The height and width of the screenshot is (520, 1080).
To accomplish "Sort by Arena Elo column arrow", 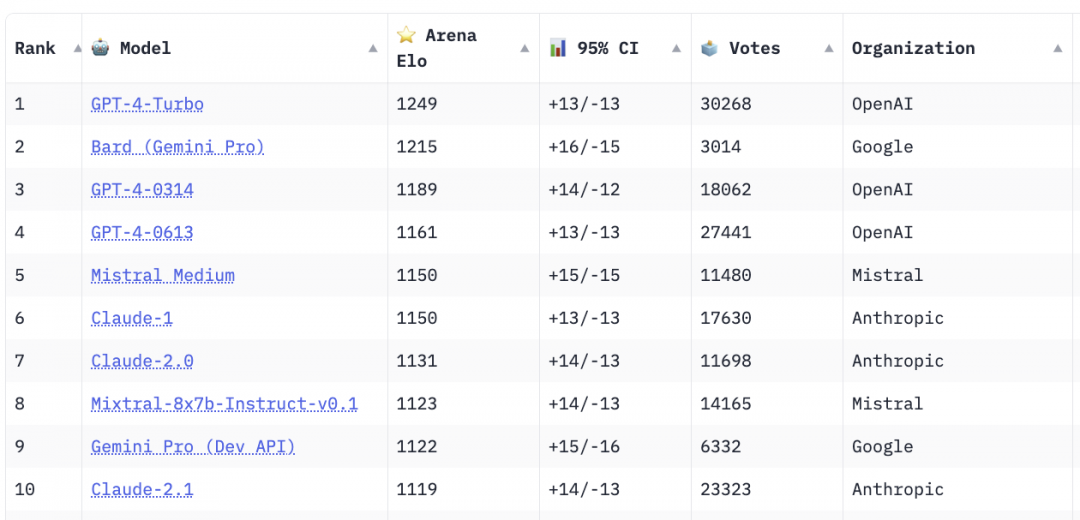I will pyautogui.click(x=524, y=48).
